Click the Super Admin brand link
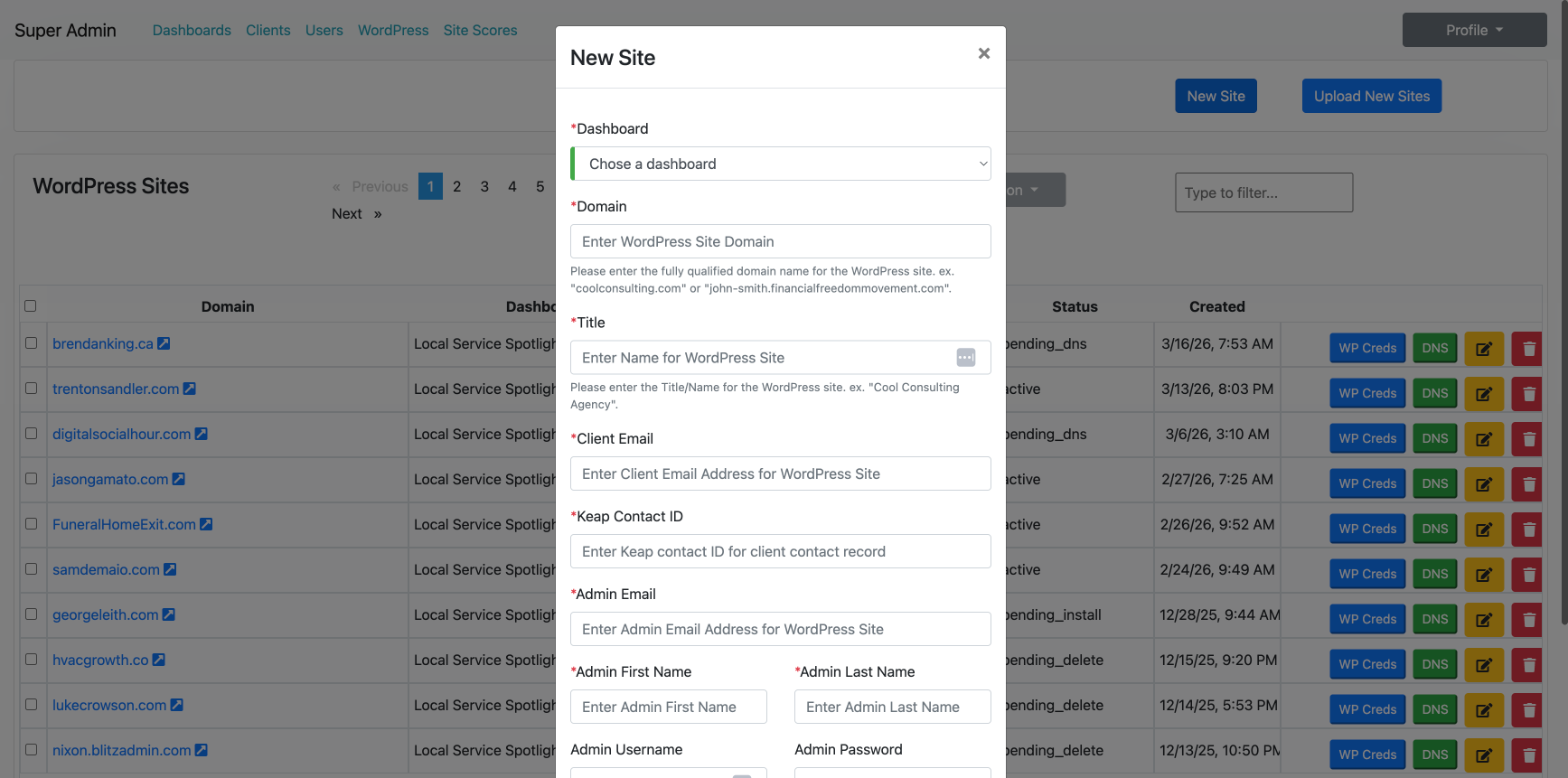Image resolution: width=1568 pixels, height=778 pixels. click(65, 30)
